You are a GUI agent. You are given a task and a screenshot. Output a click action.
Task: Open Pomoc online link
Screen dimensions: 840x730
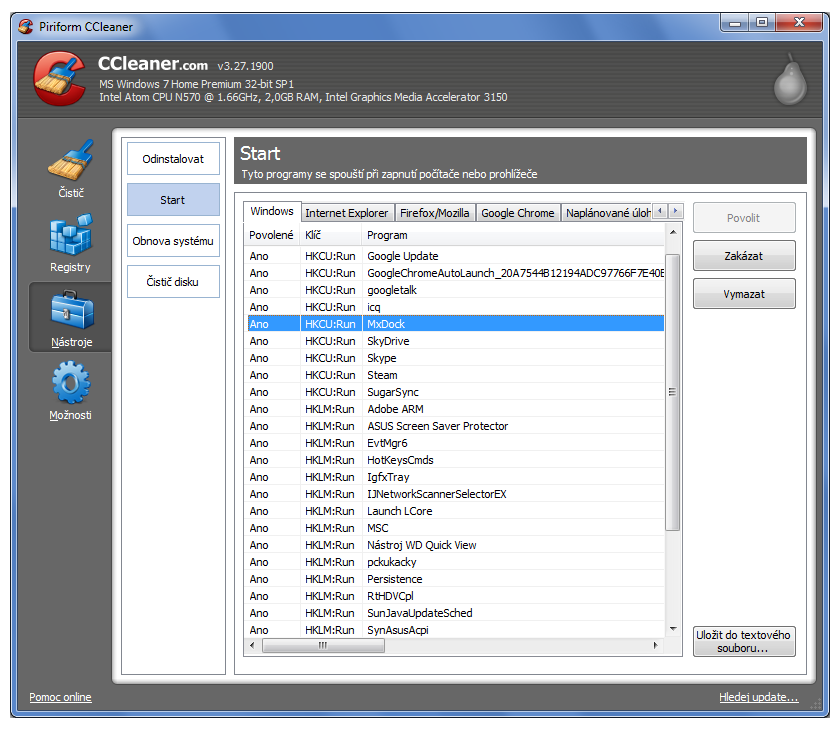[x=60, y=697]
